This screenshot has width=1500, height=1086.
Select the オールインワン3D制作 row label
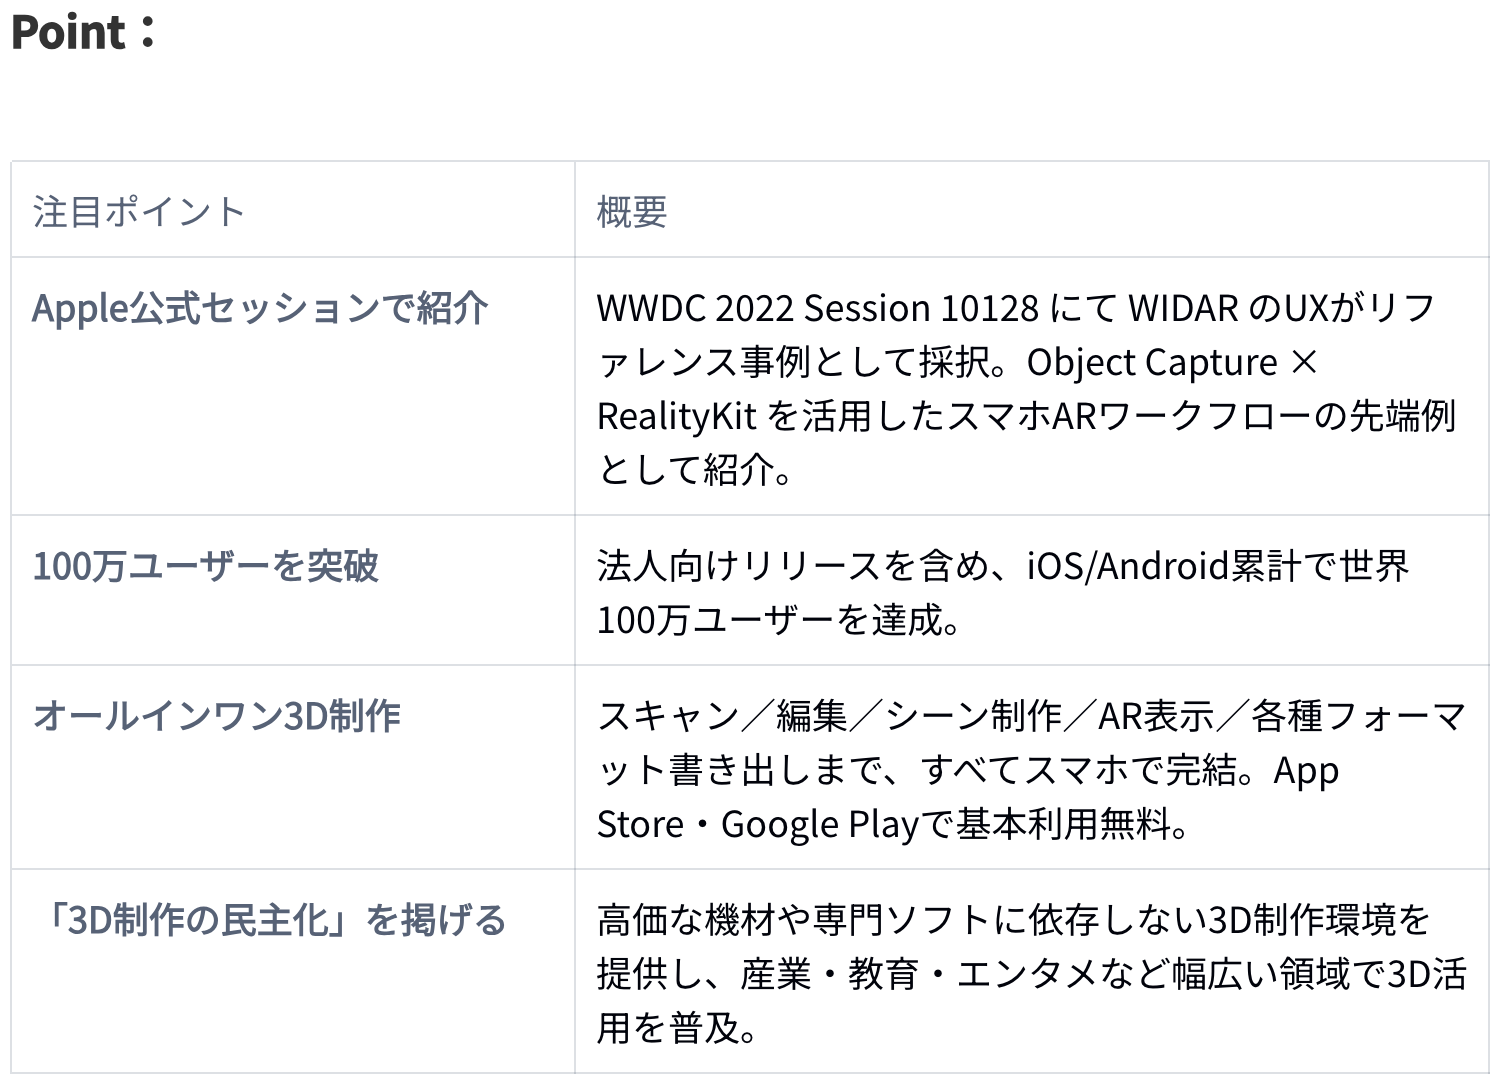(217, 716)
